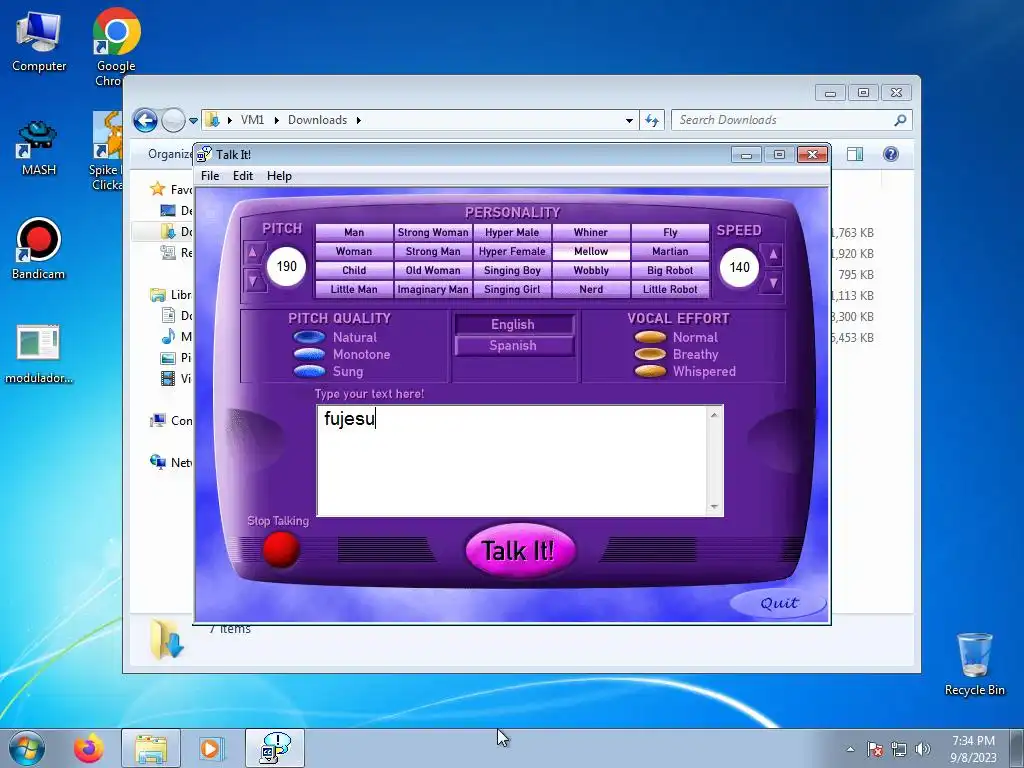Viewport: 1024px width, 768px height.
Task: Open the Windows Start menu
Action: pyautogui.click(x=27, y=749)
